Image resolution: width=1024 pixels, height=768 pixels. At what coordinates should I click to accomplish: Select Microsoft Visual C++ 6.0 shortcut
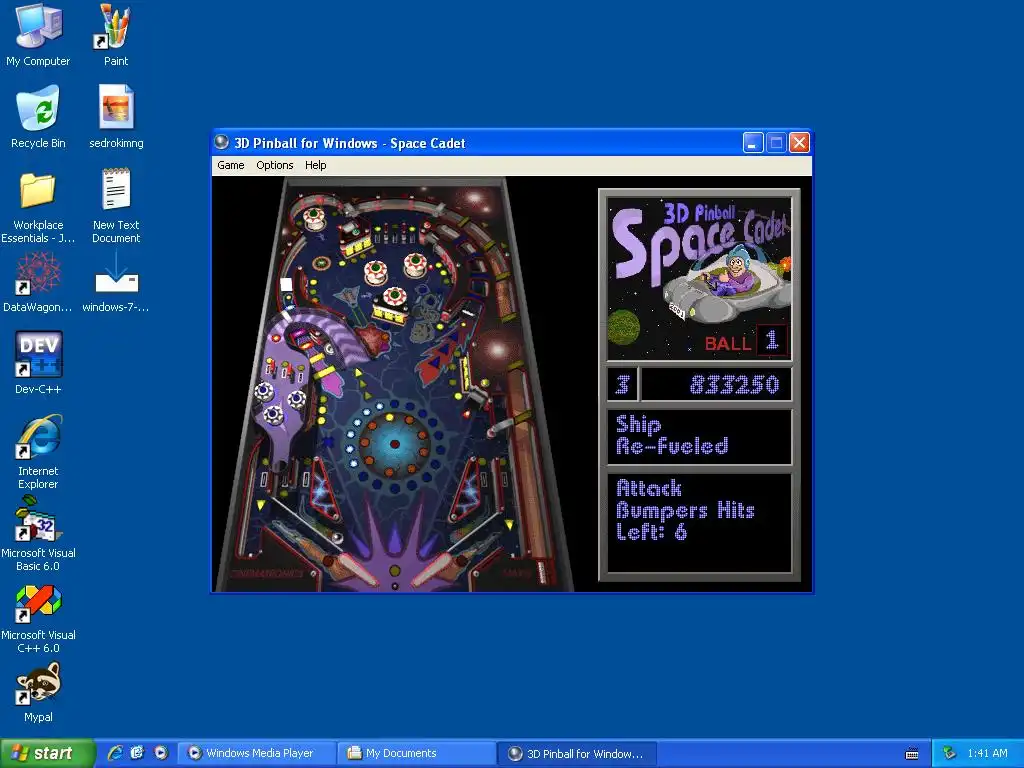tap(38, 618)
